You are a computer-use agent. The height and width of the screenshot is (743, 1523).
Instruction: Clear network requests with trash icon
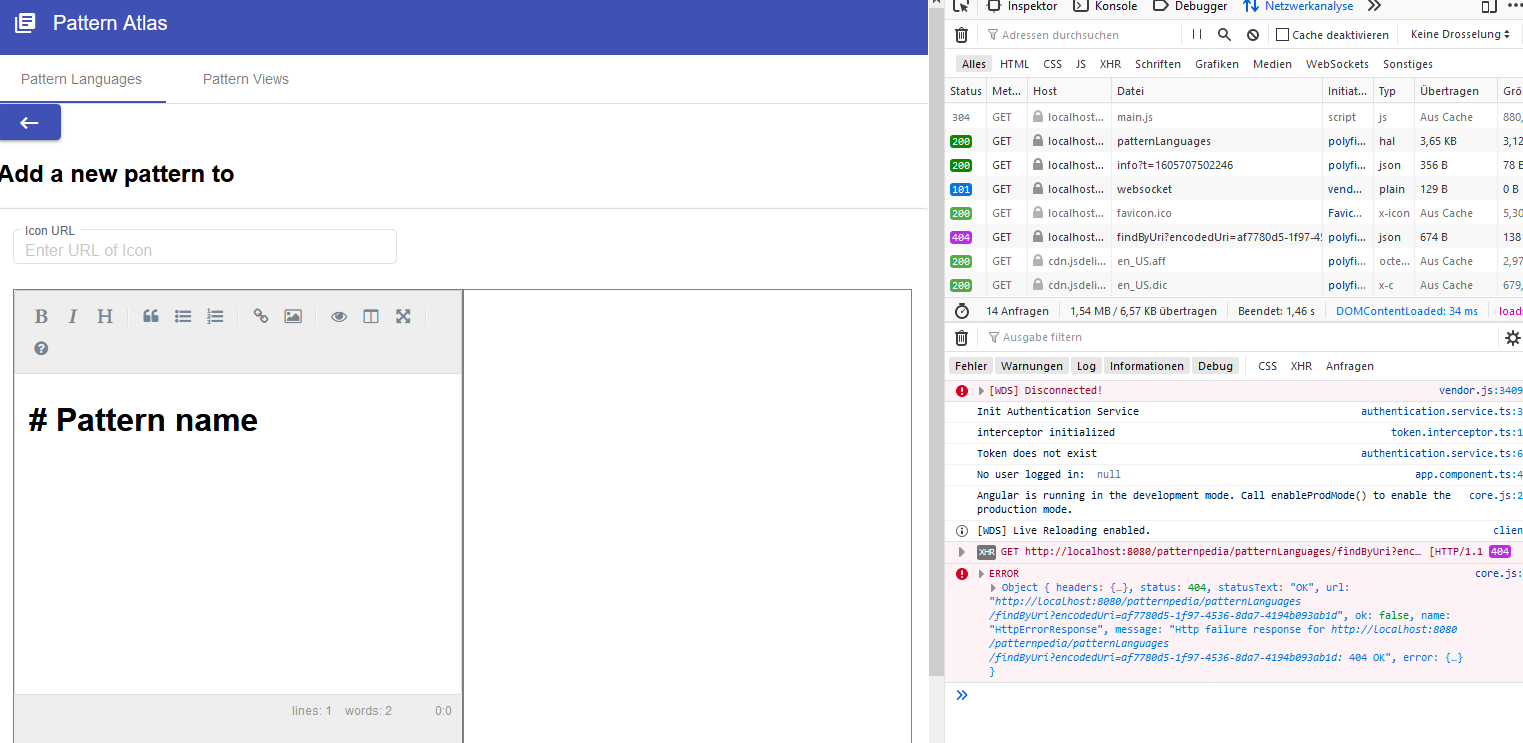tap(961, 34)
